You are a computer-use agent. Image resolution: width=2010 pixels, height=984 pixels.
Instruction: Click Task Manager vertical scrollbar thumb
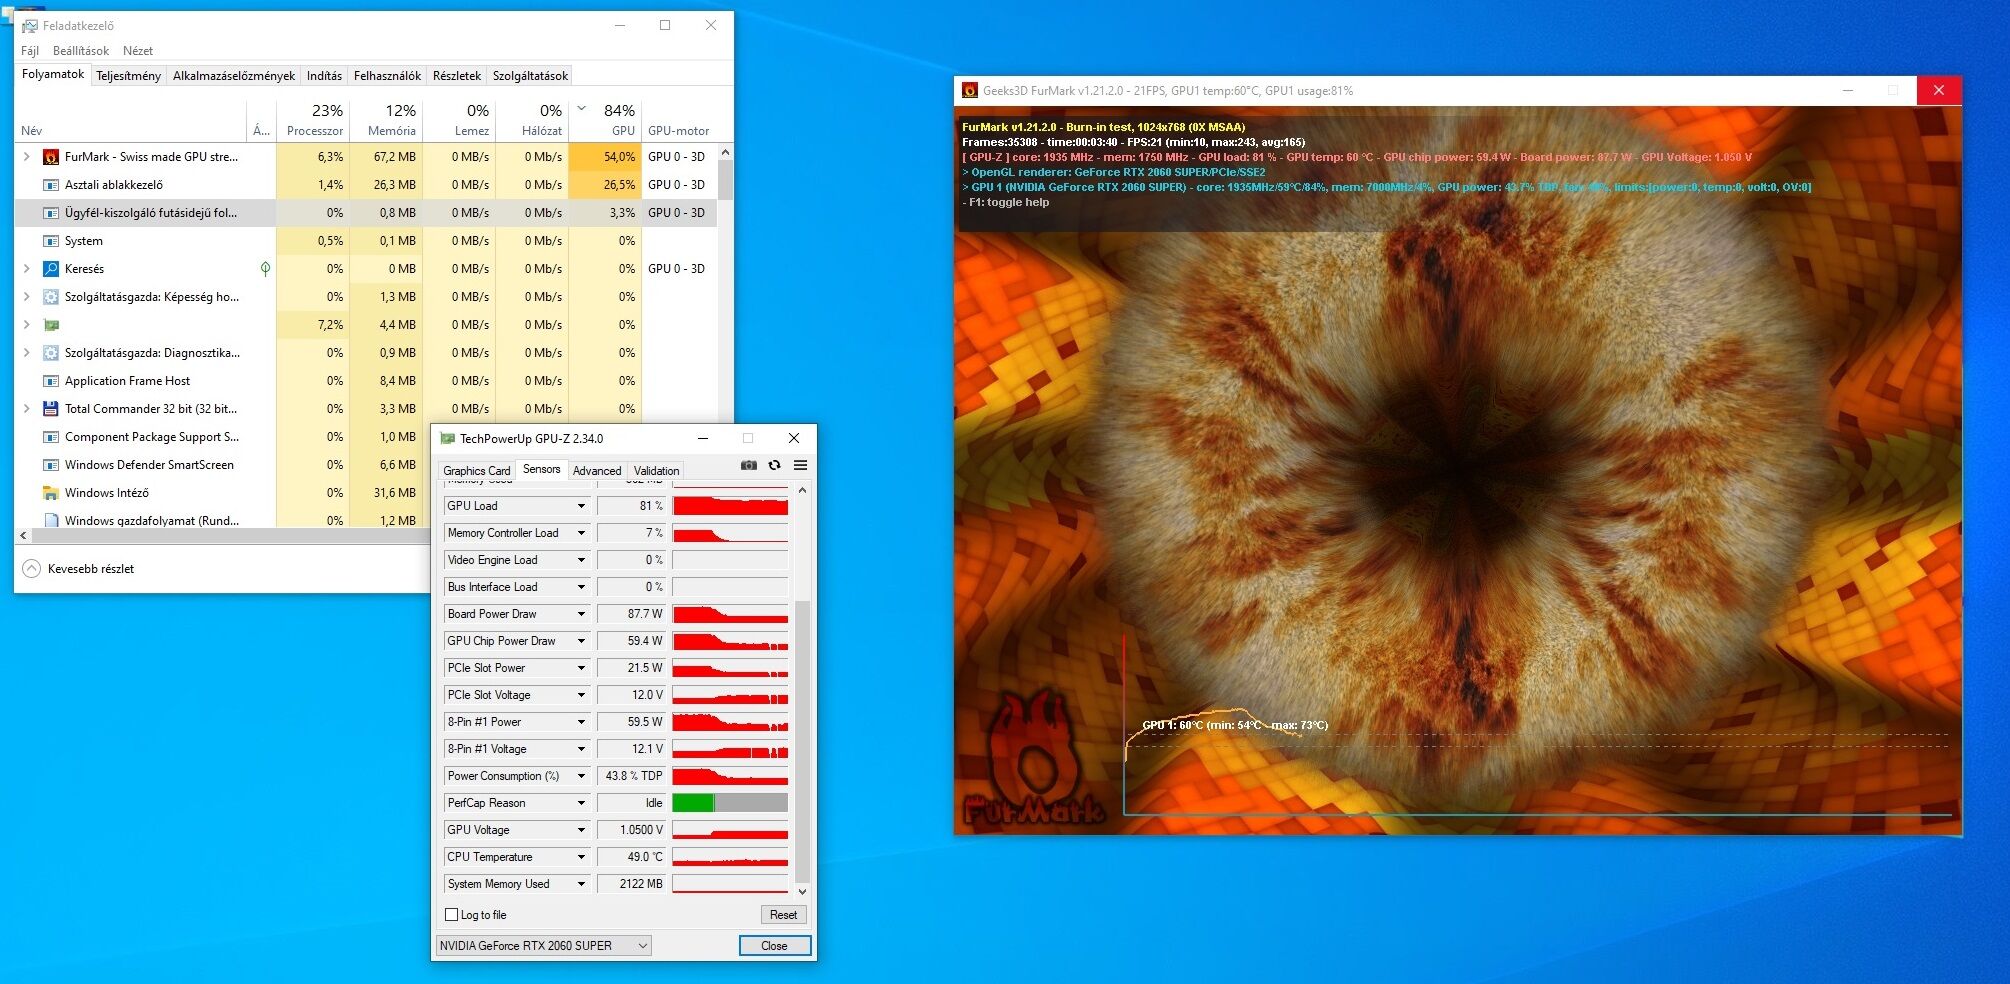click(x=725, y=180)
